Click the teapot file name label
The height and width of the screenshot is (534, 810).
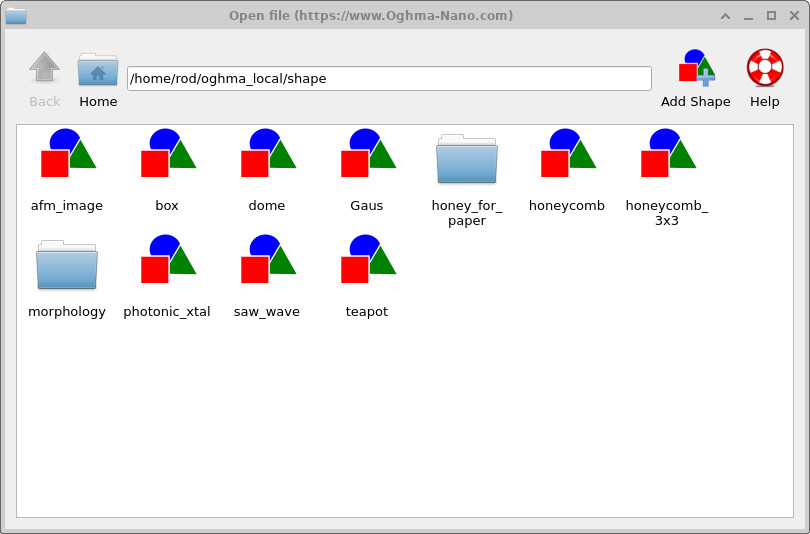(367, 312)
